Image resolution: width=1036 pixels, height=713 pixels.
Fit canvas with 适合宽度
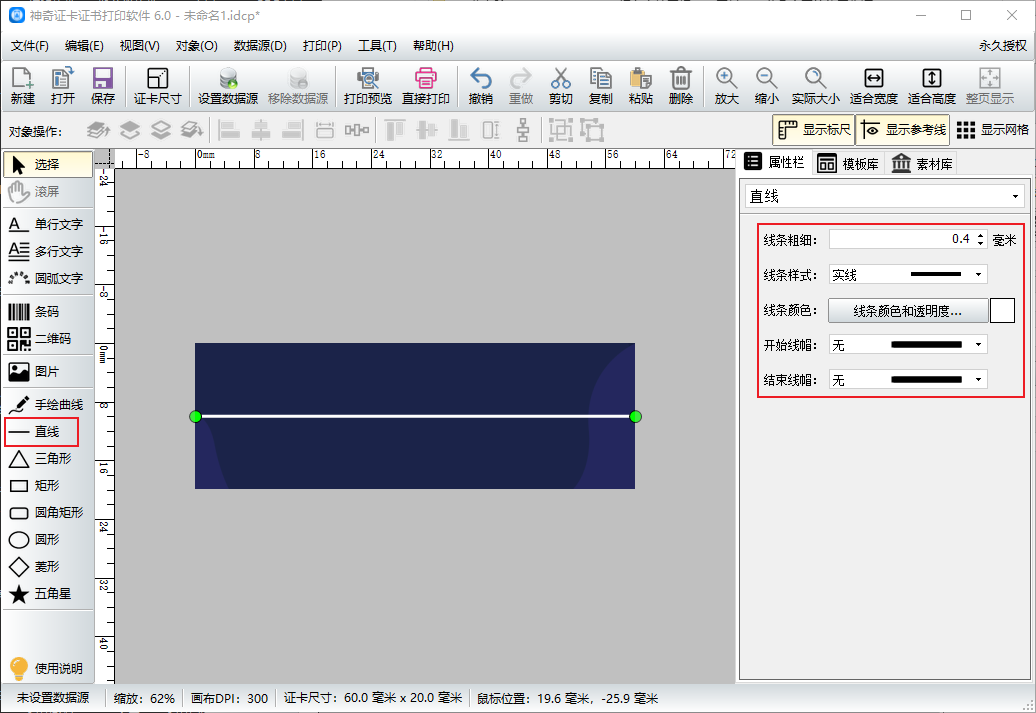[873, 86]
